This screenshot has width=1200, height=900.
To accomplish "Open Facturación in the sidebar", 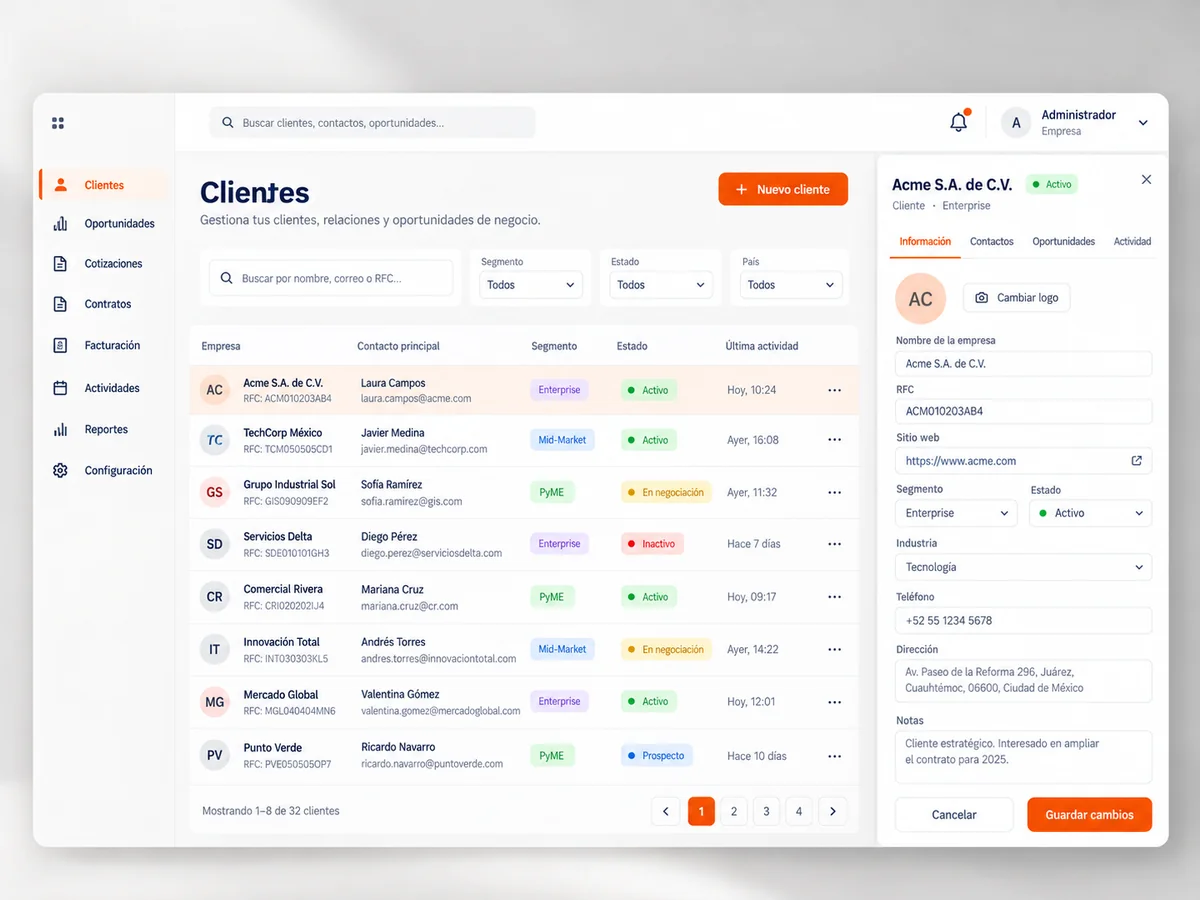I will (x=105, y=346).
